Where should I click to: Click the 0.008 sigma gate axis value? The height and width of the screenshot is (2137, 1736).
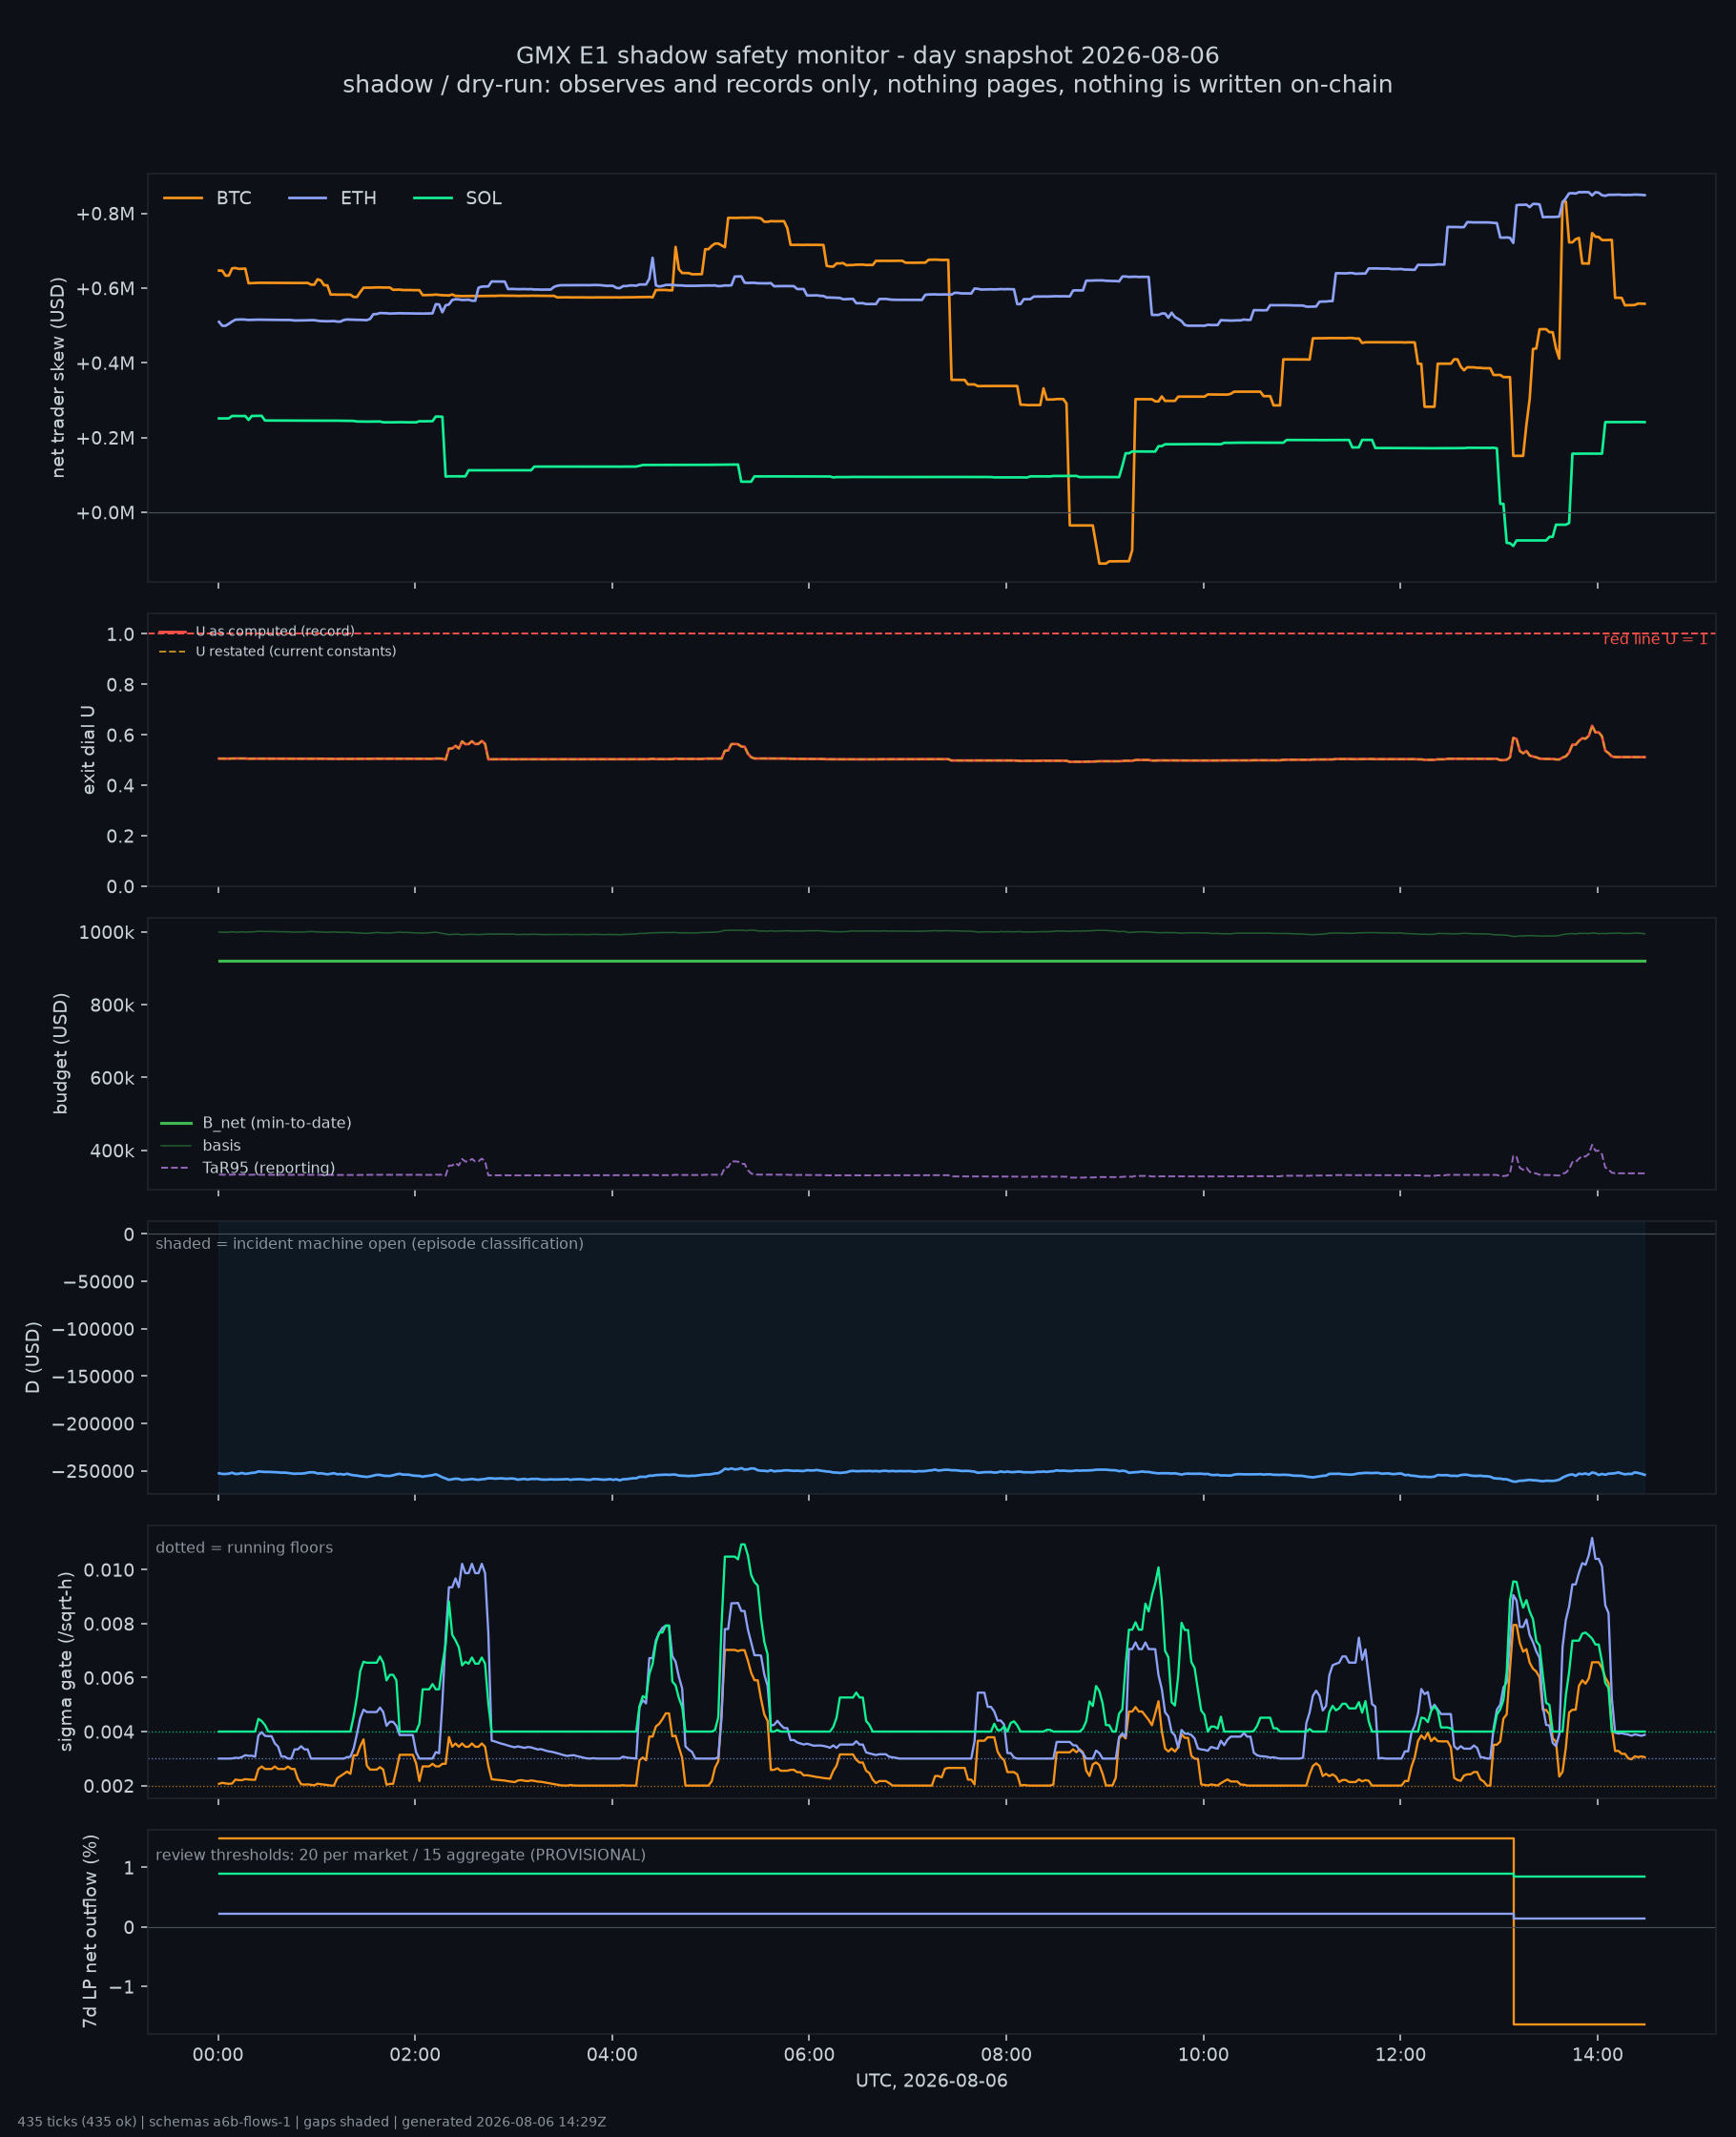click(109, 1624)
